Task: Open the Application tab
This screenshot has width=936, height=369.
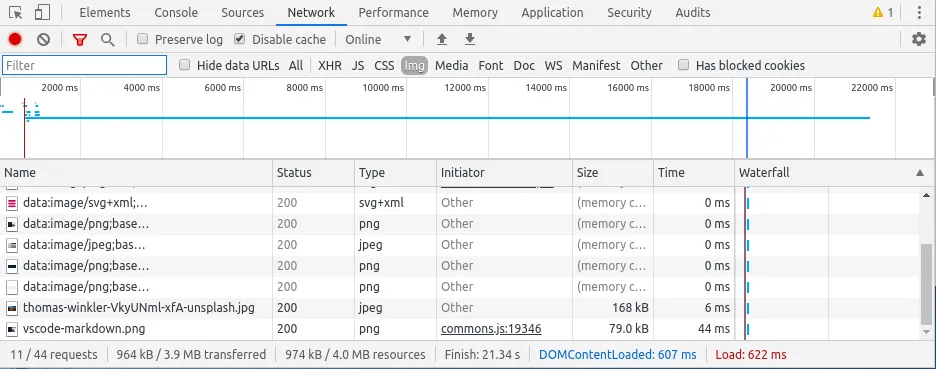Action: pyautogui.click(x=552, y=13)
